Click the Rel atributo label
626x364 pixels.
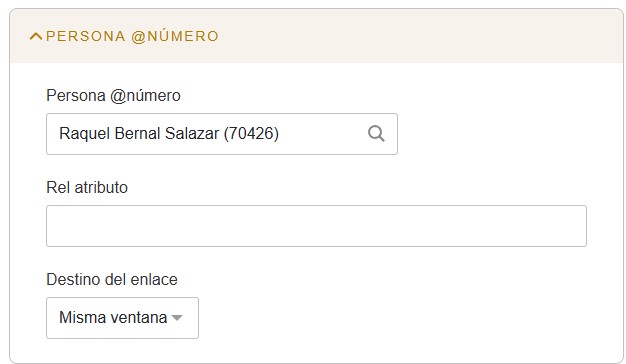(x=87, y=188)
